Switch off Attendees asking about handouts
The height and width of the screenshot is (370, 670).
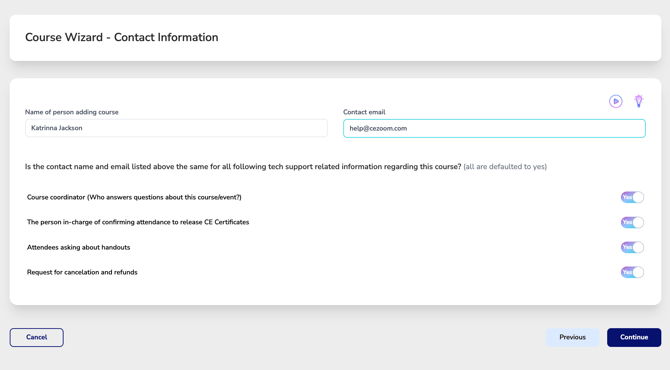click(x=632, y=247)
